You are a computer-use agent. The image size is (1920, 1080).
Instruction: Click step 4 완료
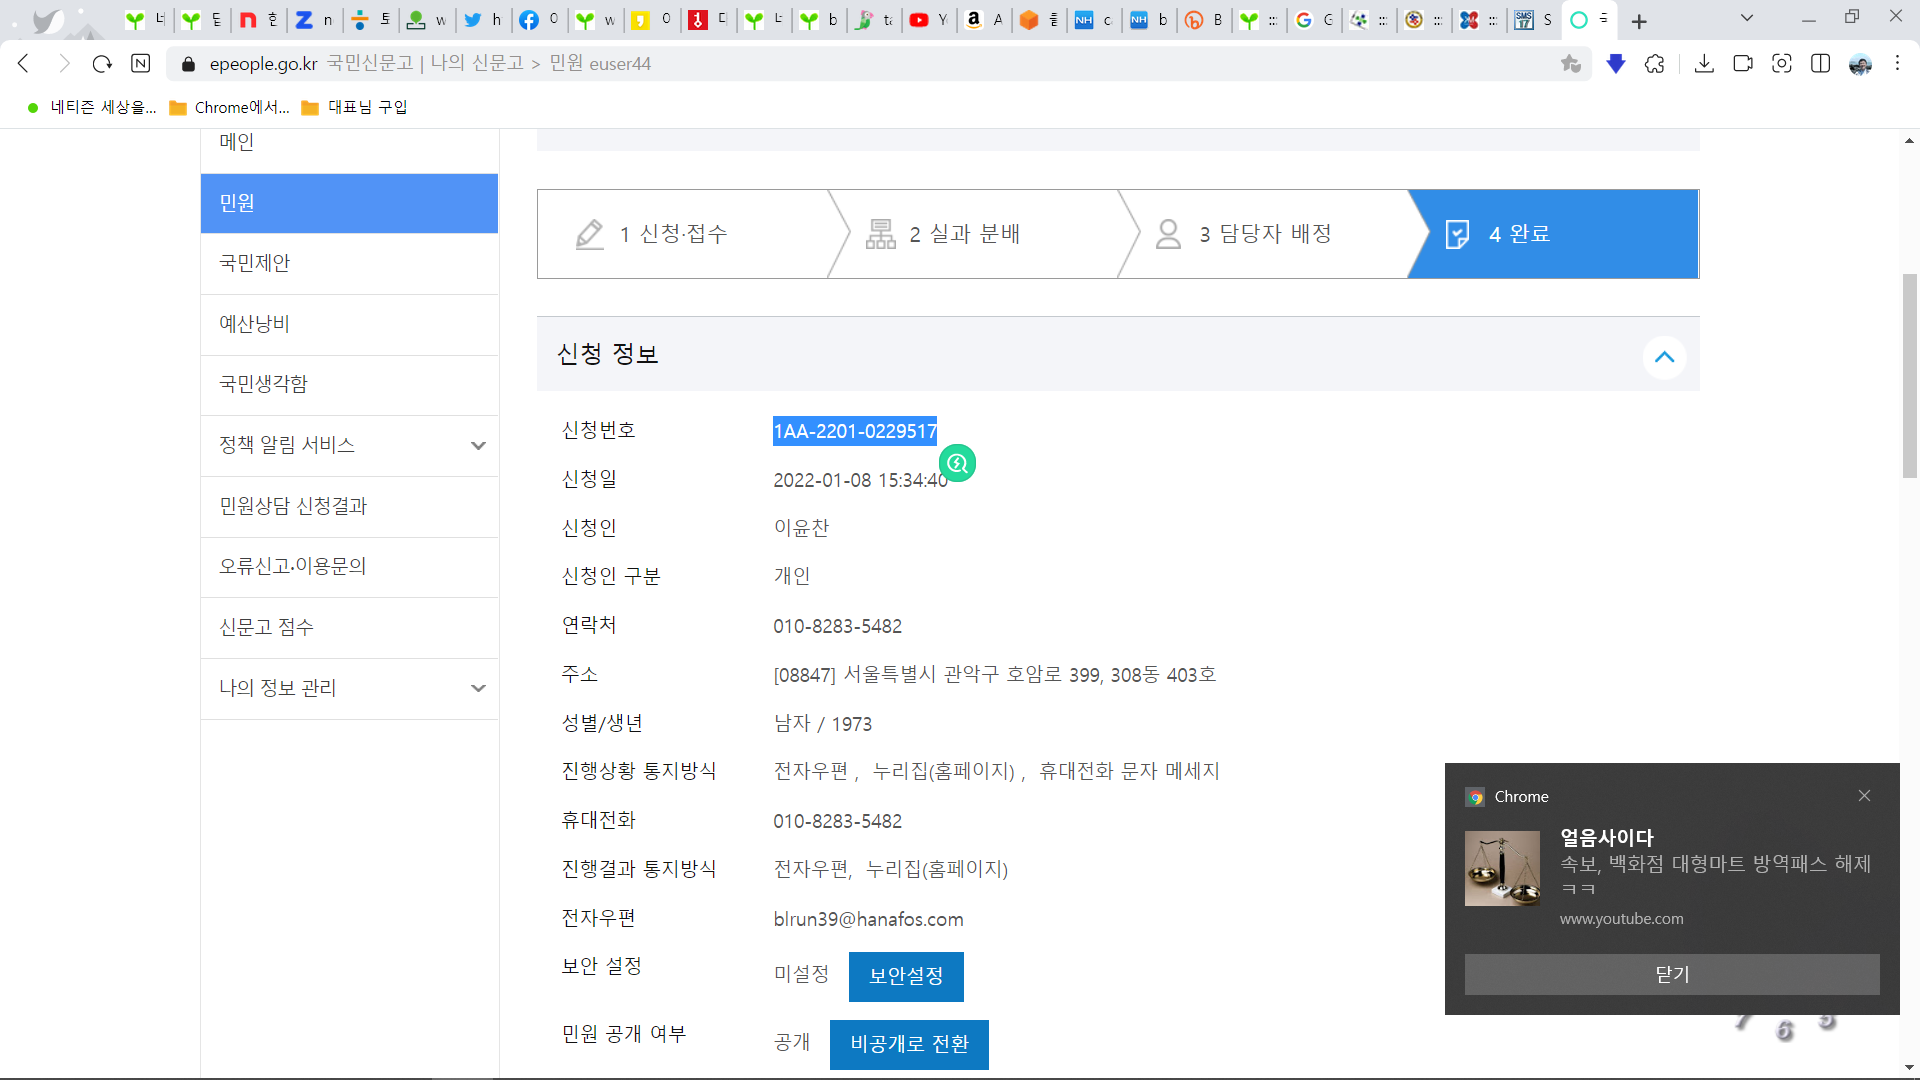coord(1553,234)
